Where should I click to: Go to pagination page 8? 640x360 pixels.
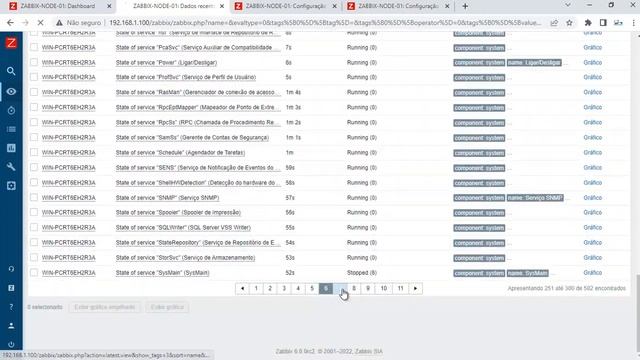[354, 289]
